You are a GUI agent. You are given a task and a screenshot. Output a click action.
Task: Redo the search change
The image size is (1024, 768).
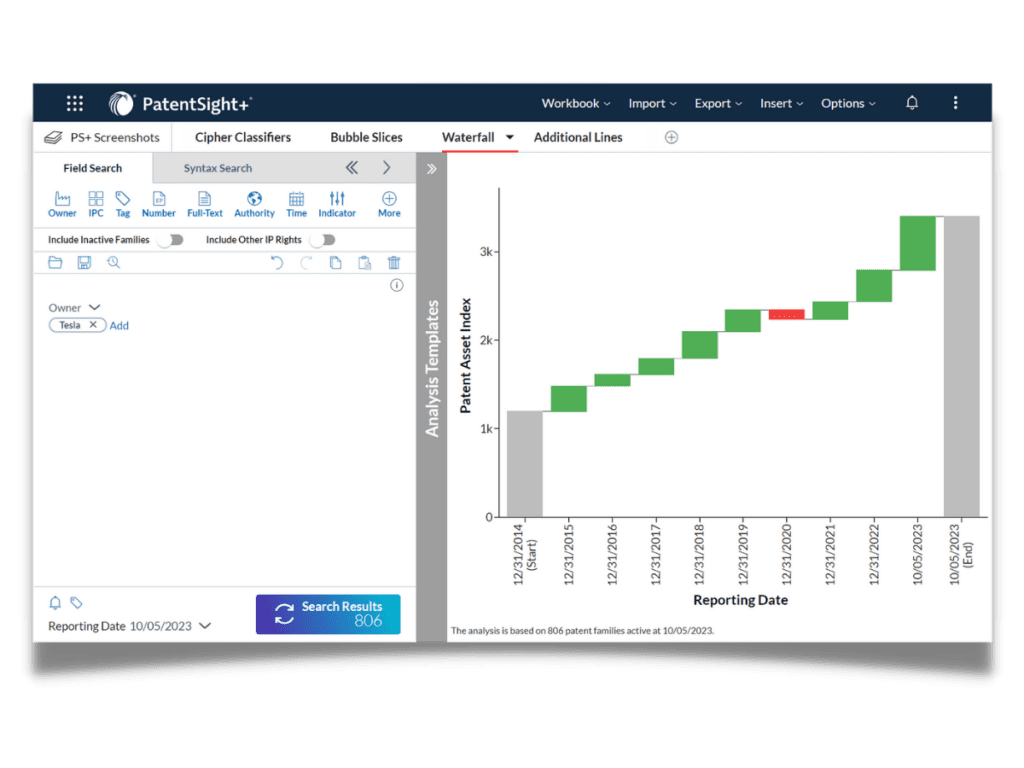click(x=306, y=263)
